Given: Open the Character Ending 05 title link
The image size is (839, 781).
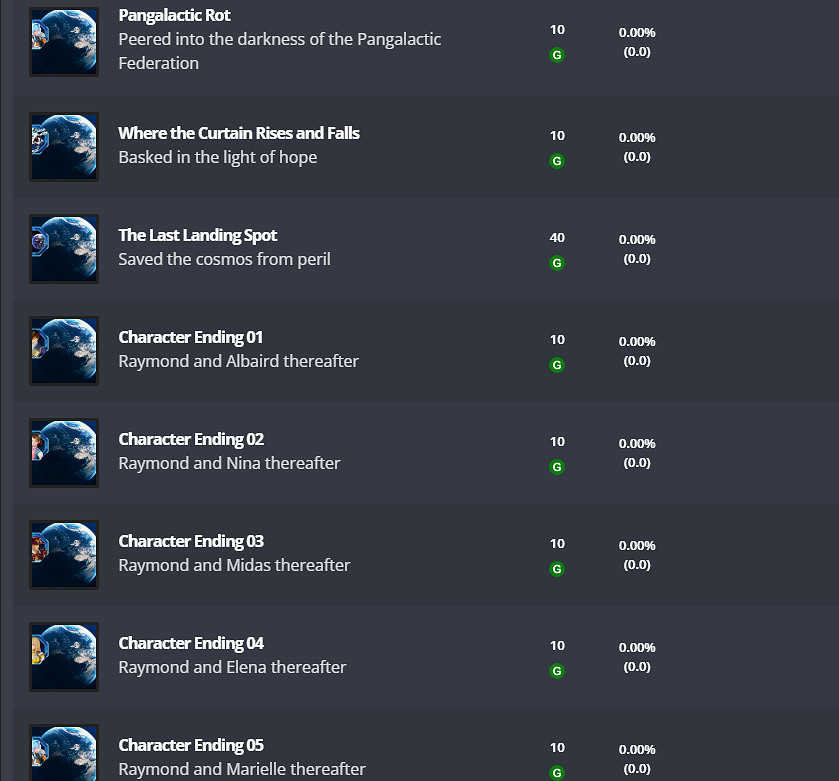Looking at the screenshot, I should (x=191, y=745).
